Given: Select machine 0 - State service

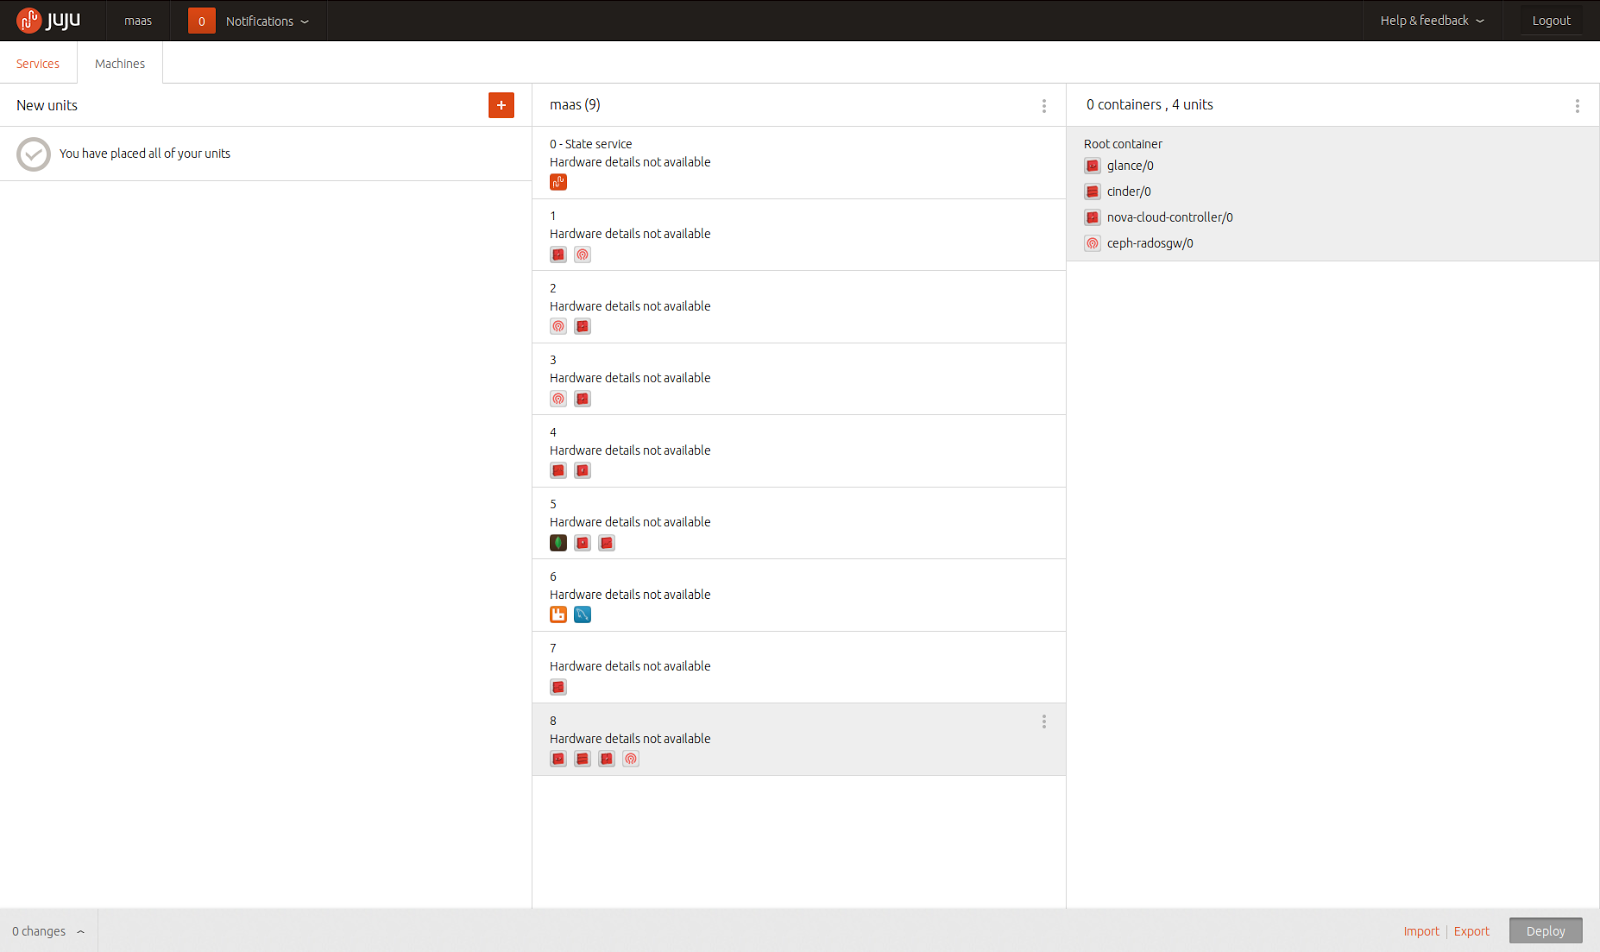Looking at the screenshot, I should point(799,163).
